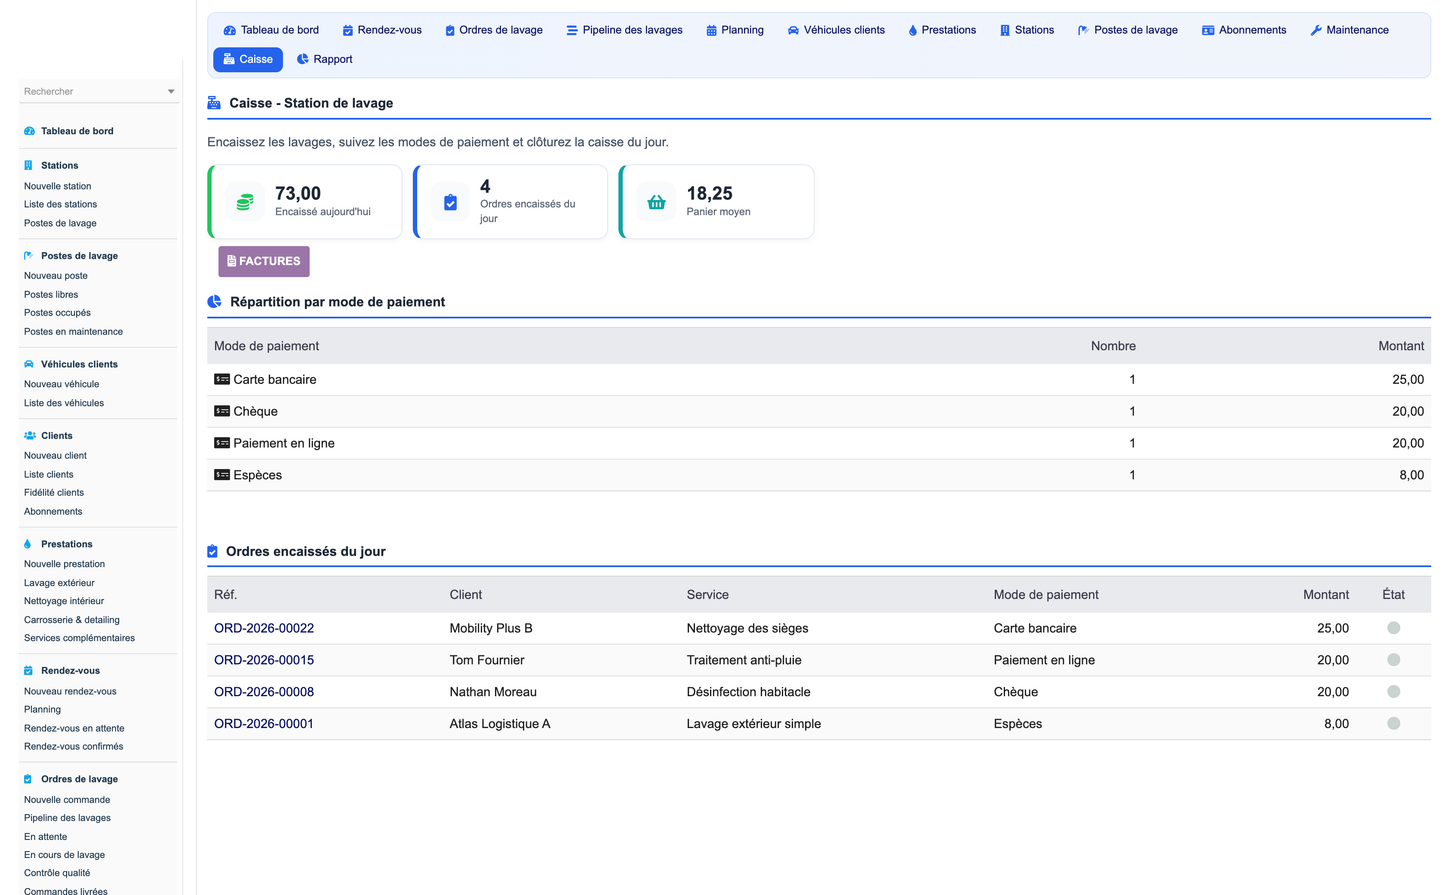
Task: Click the green coins icon beside 73,00
Action: pos(245,202)
